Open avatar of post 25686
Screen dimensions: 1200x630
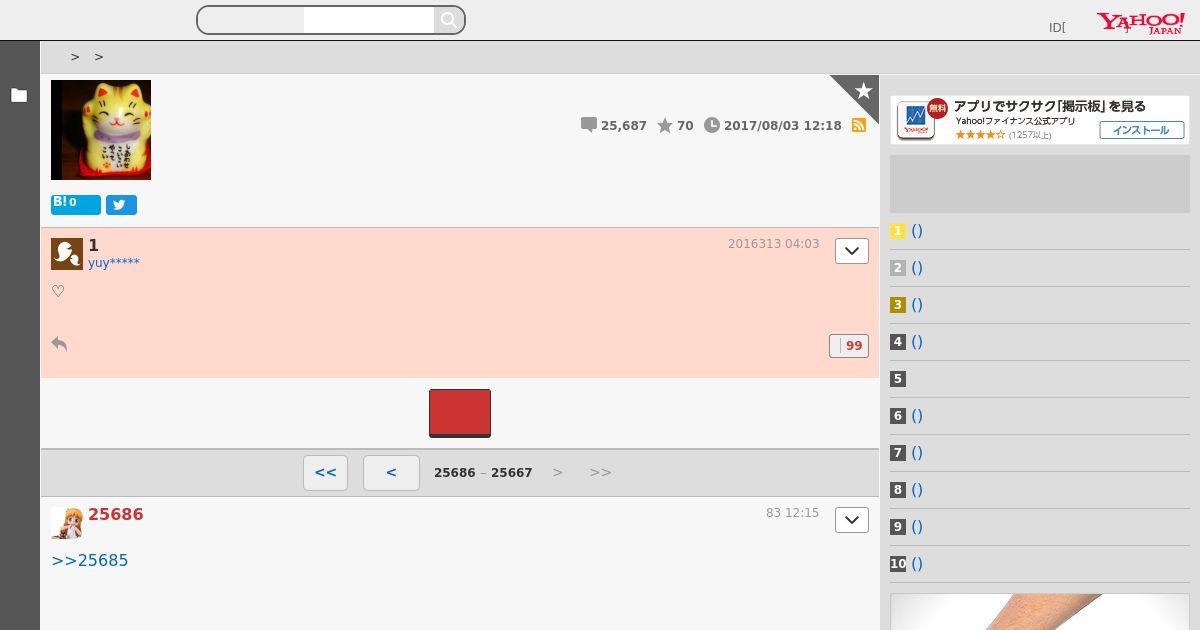67,523
